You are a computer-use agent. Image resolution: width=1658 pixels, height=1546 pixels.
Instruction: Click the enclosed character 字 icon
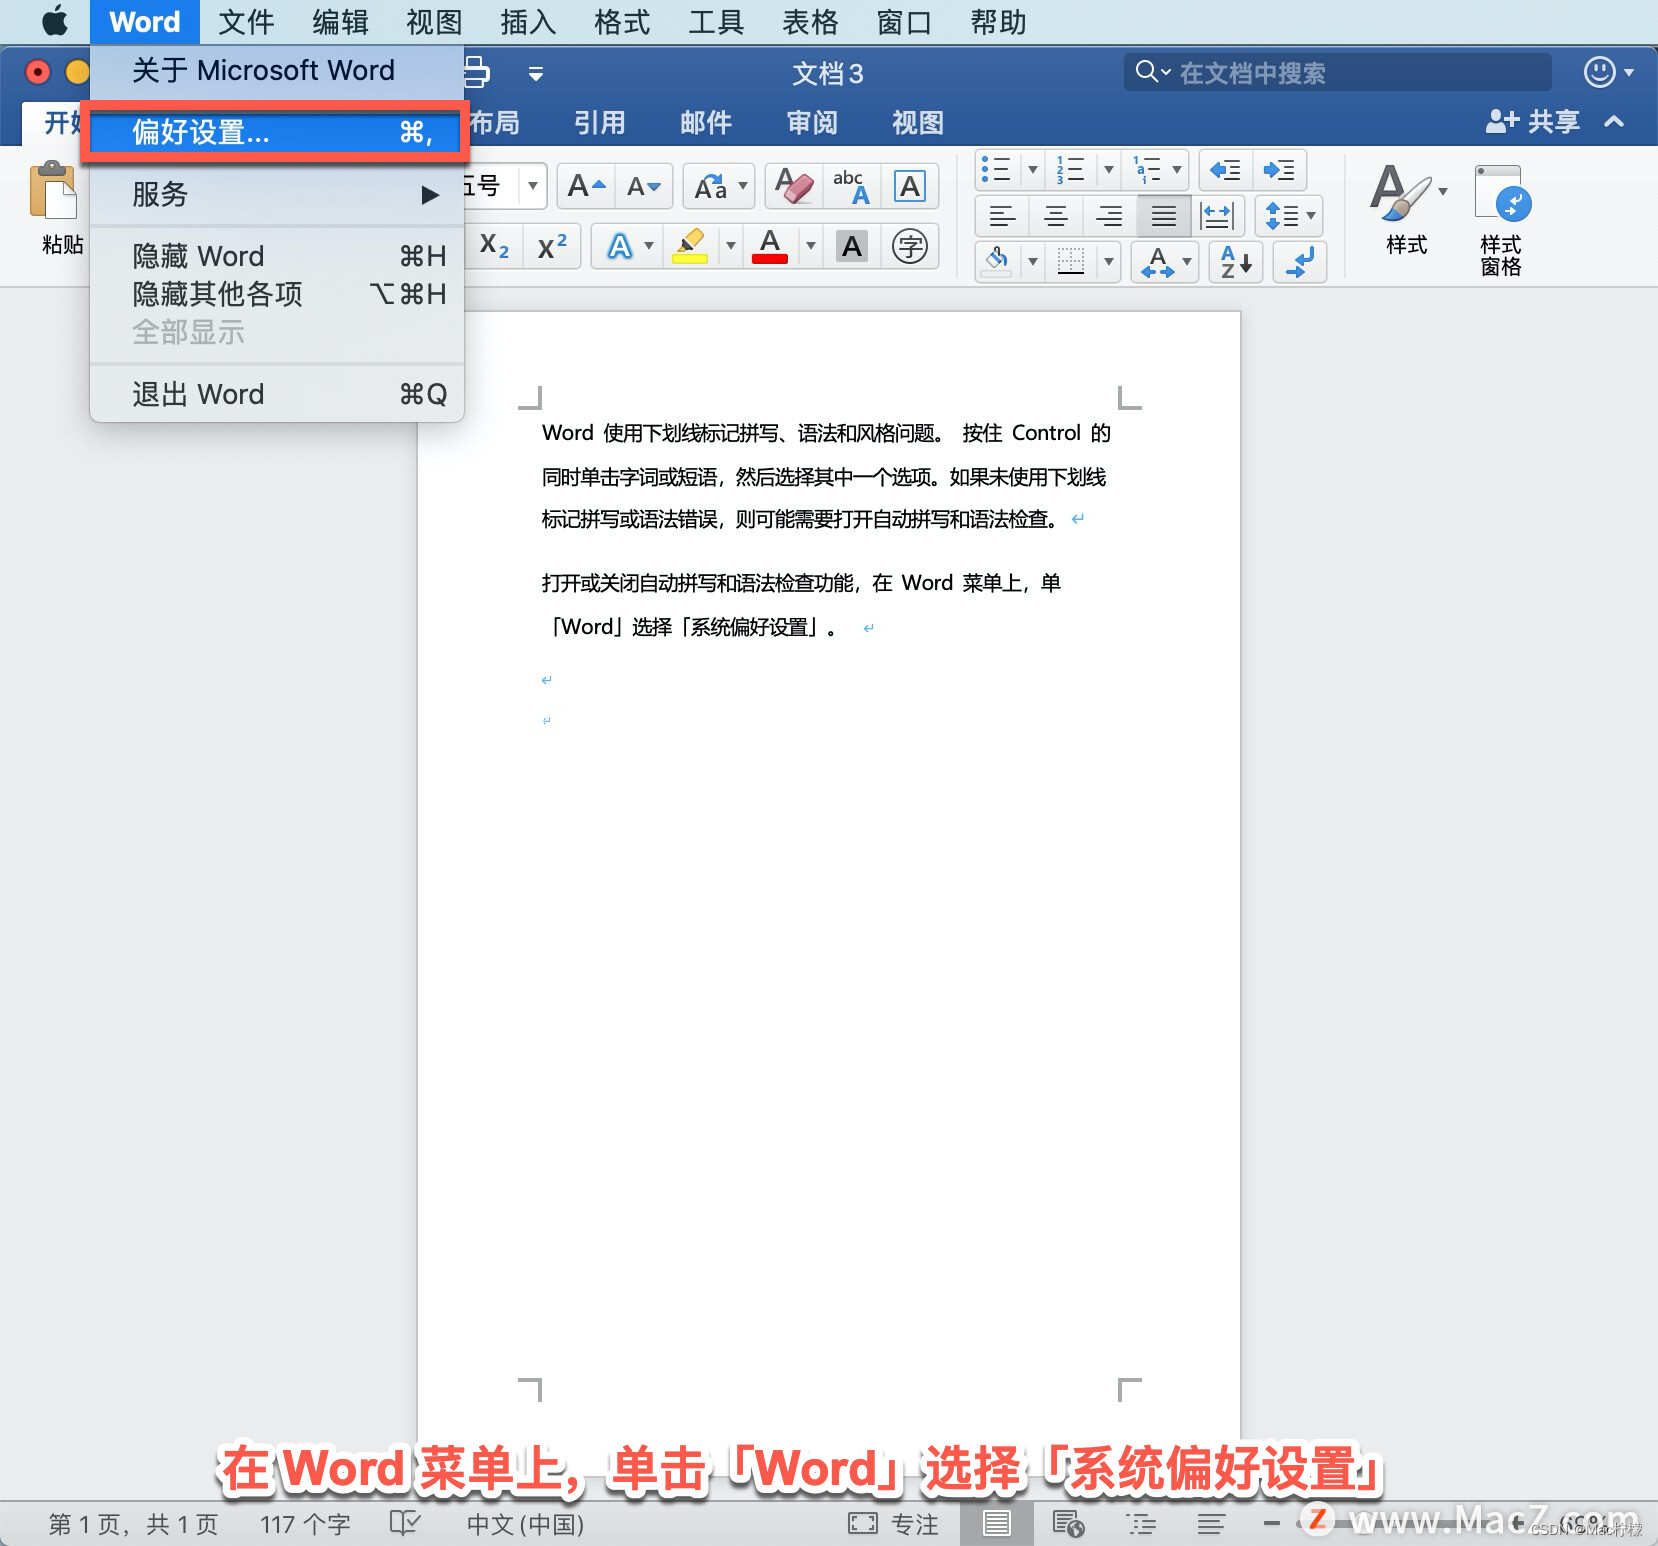point(909,246)
